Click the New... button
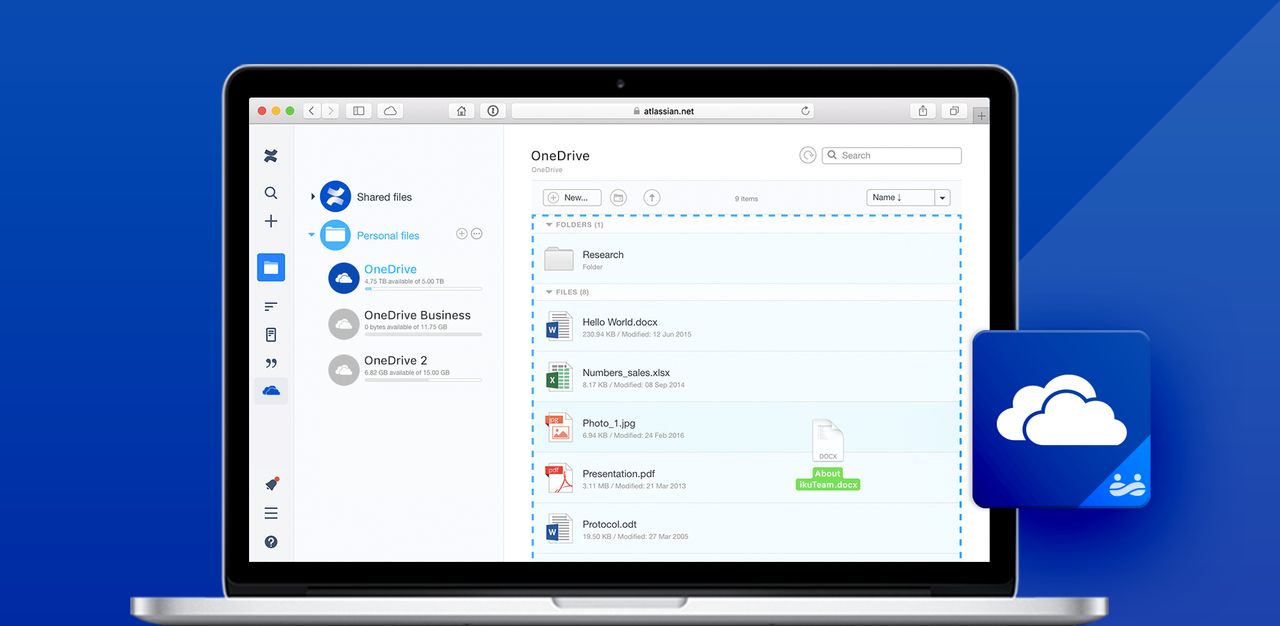1280x626 pixels. coord(572,198)
